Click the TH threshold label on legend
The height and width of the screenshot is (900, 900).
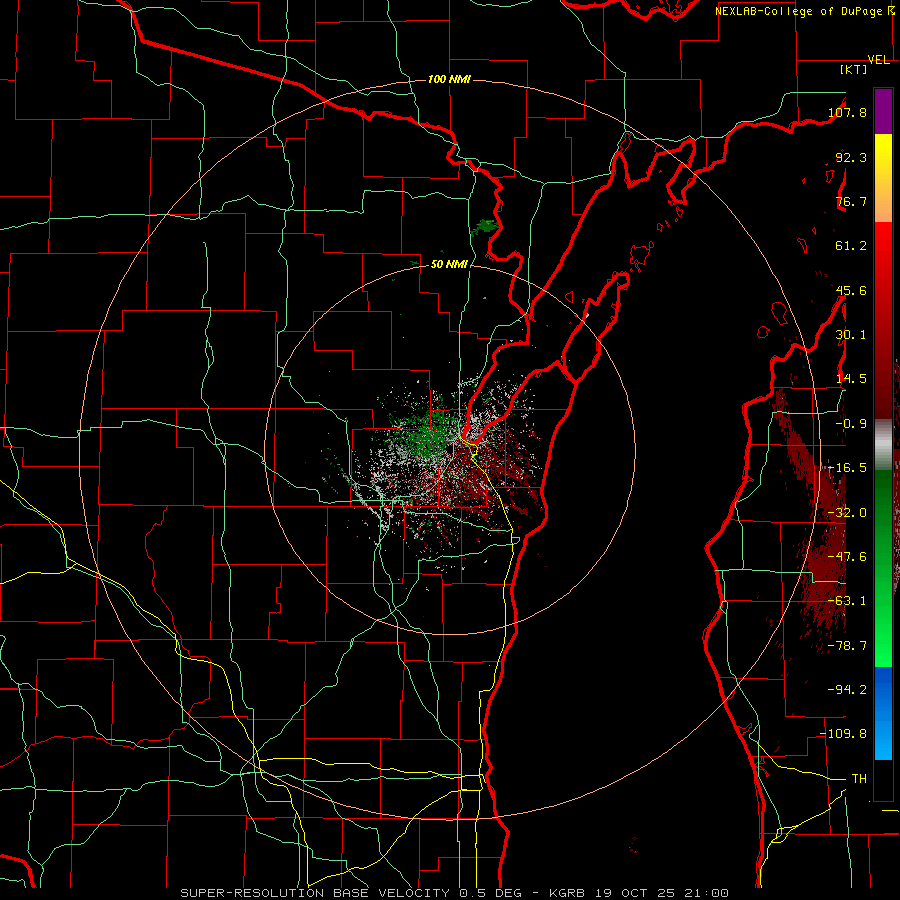click(859, 779)
